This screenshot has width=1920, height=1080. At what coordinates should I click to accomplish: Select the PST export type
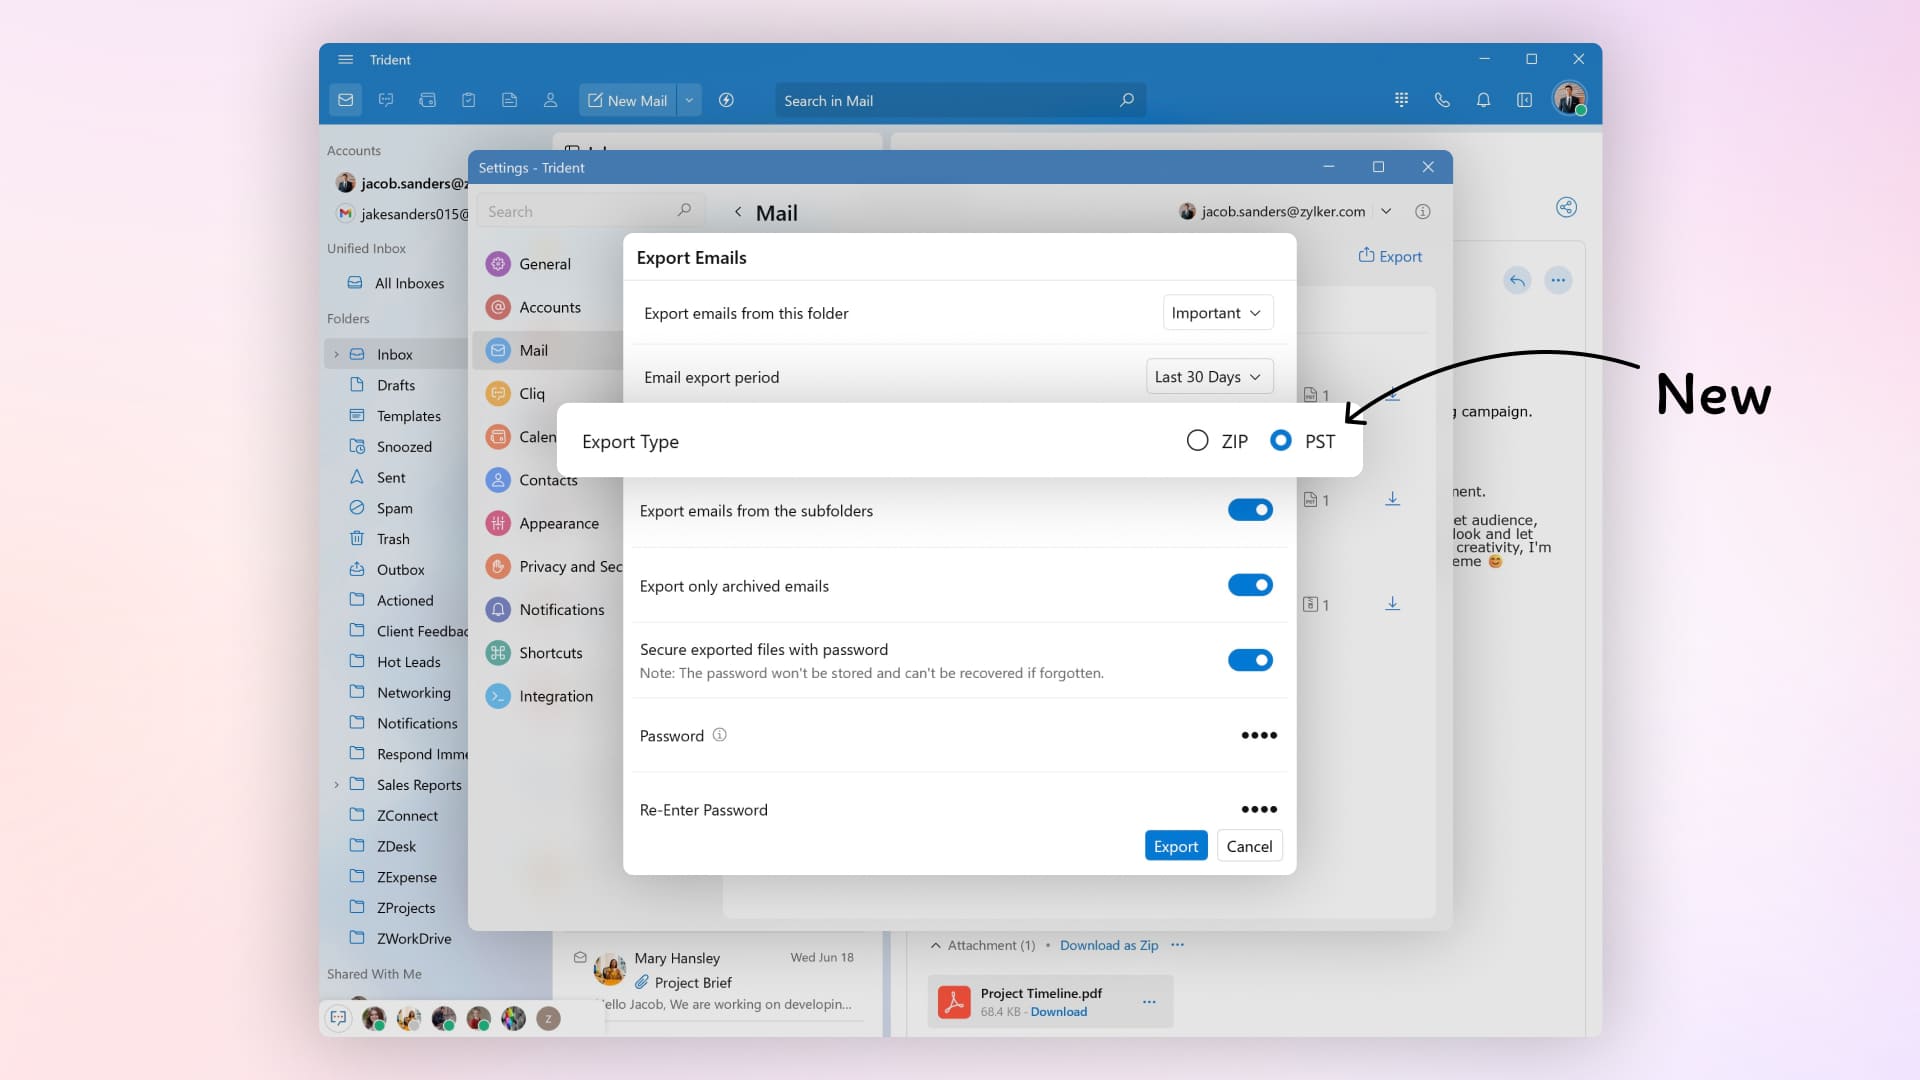pyautogui.click(x=1280, y=441)
